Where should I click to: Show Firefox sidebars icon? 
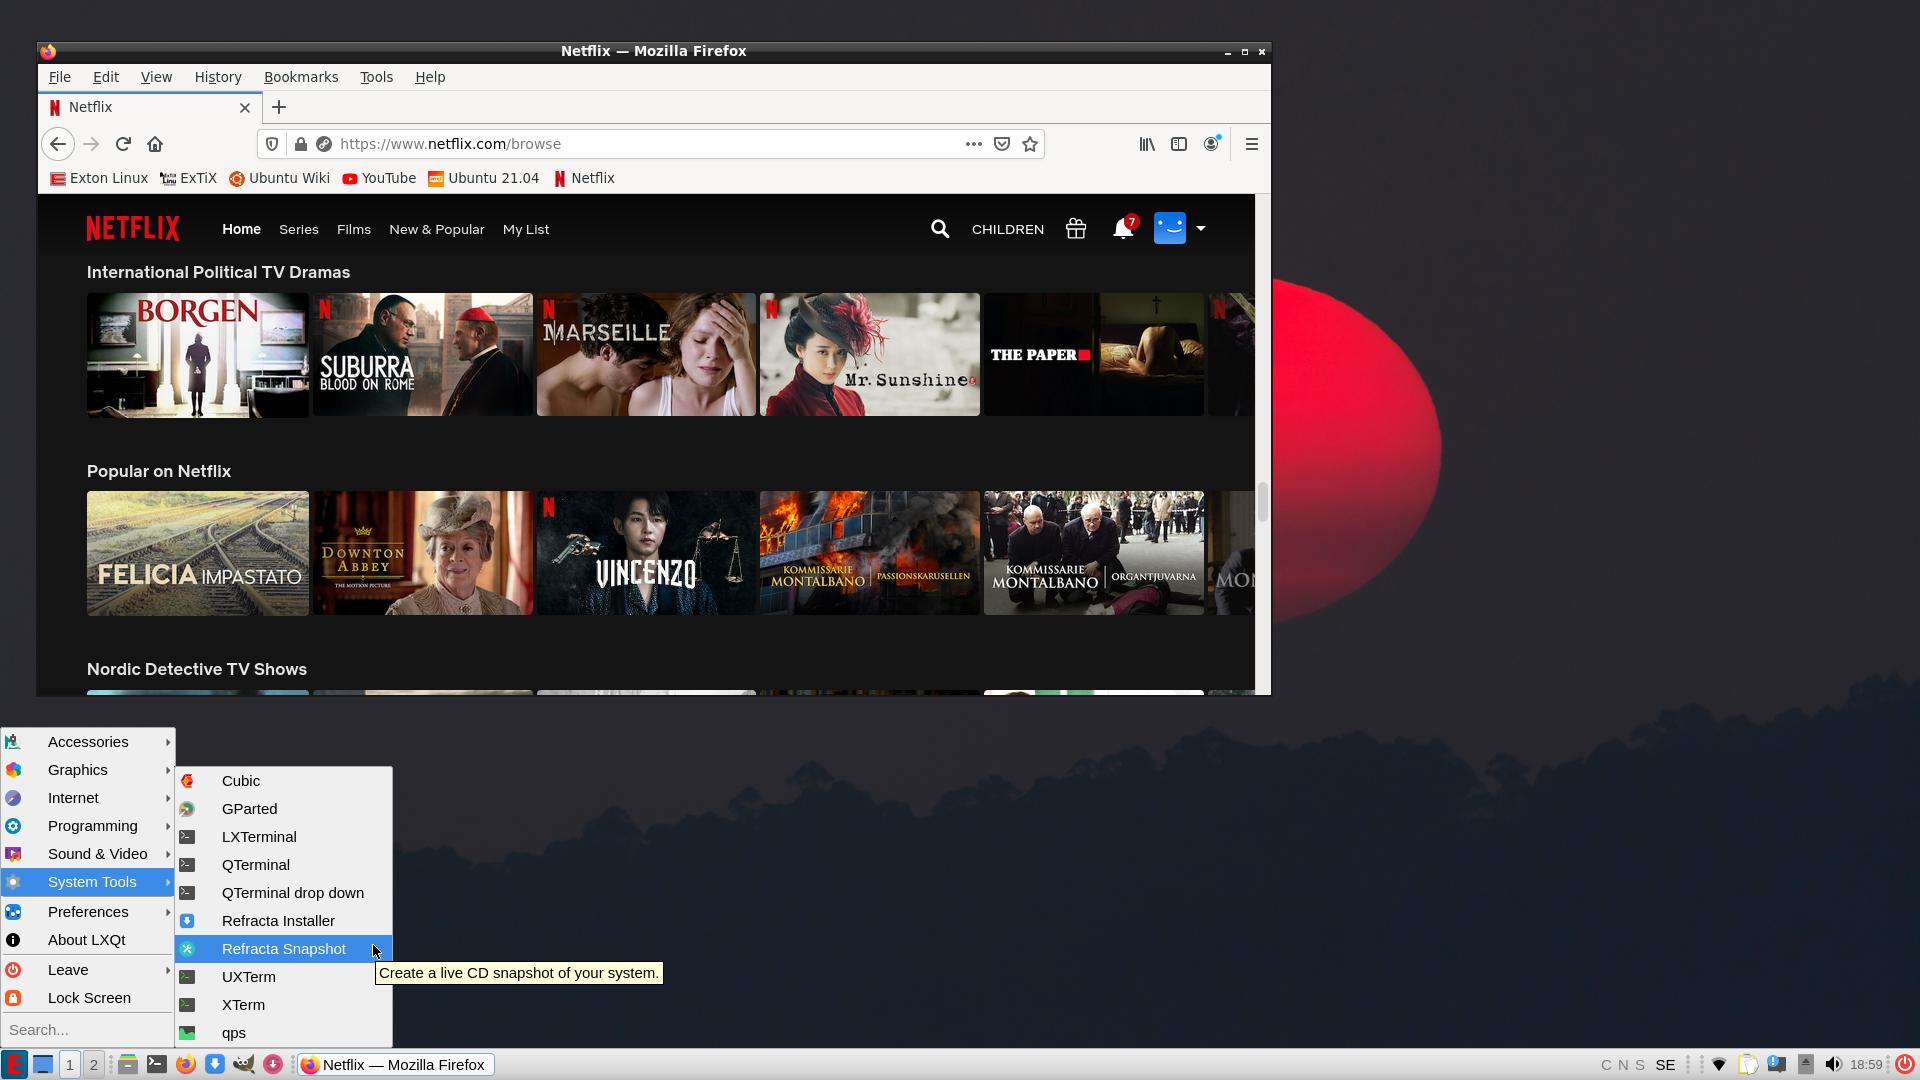click(1179, 144)
